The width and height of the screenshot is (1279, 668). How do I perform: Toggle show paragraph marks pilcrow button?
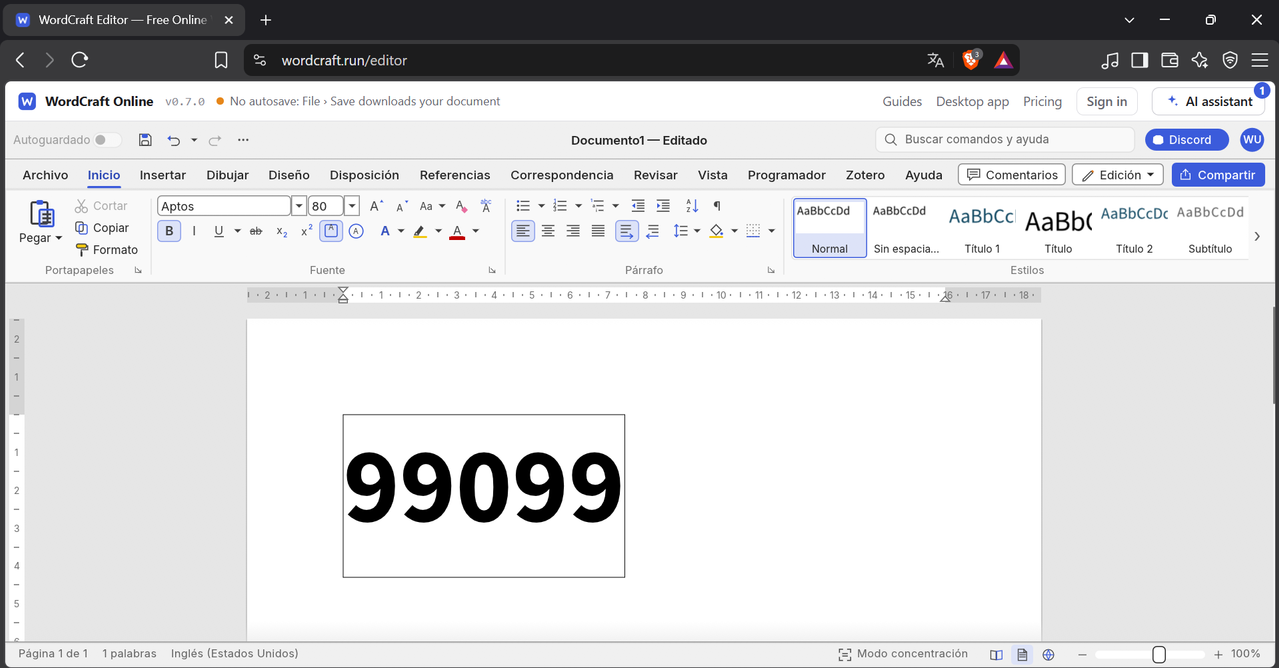click(x=717, y=206)
